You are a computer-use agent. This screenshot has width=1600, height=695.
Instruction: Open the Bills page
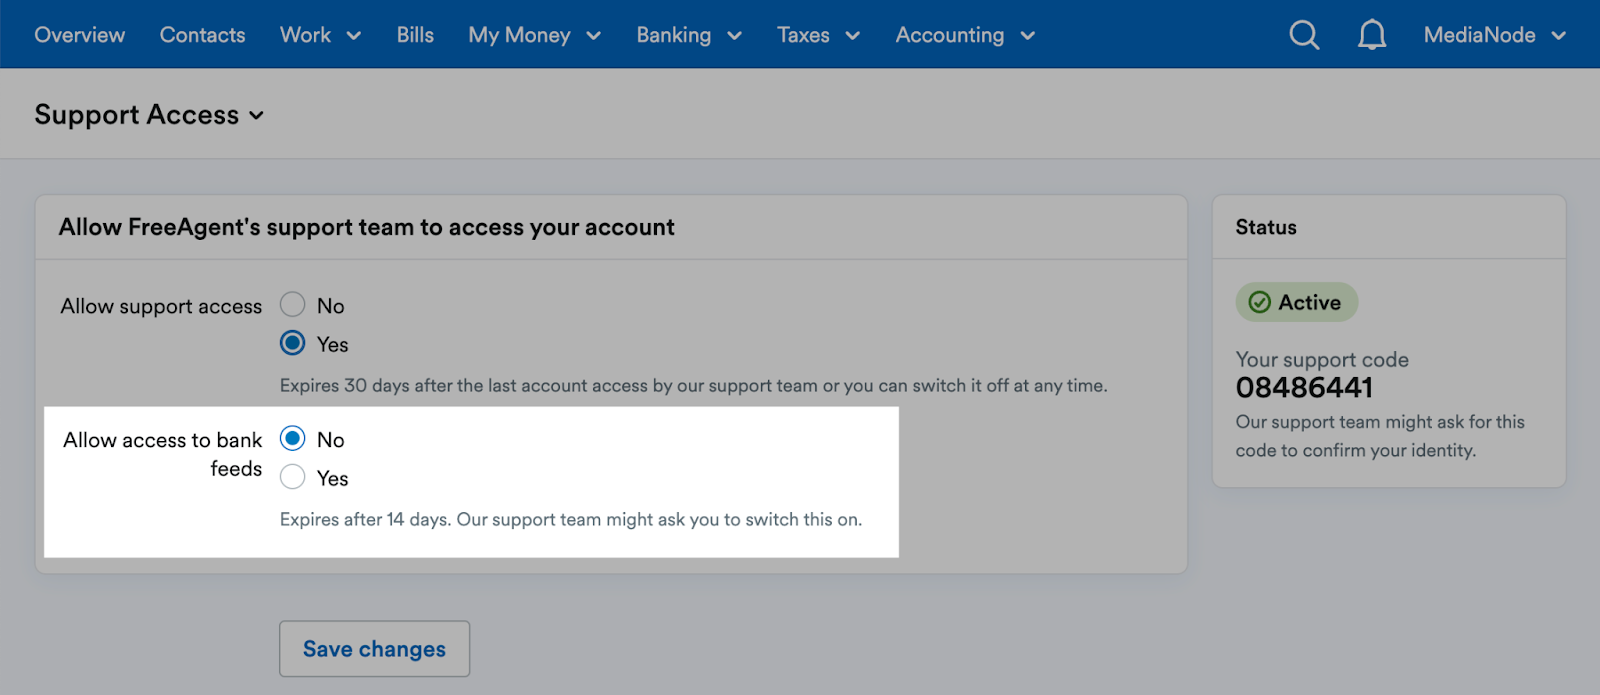pyautogui.click(x=415, y=35)
